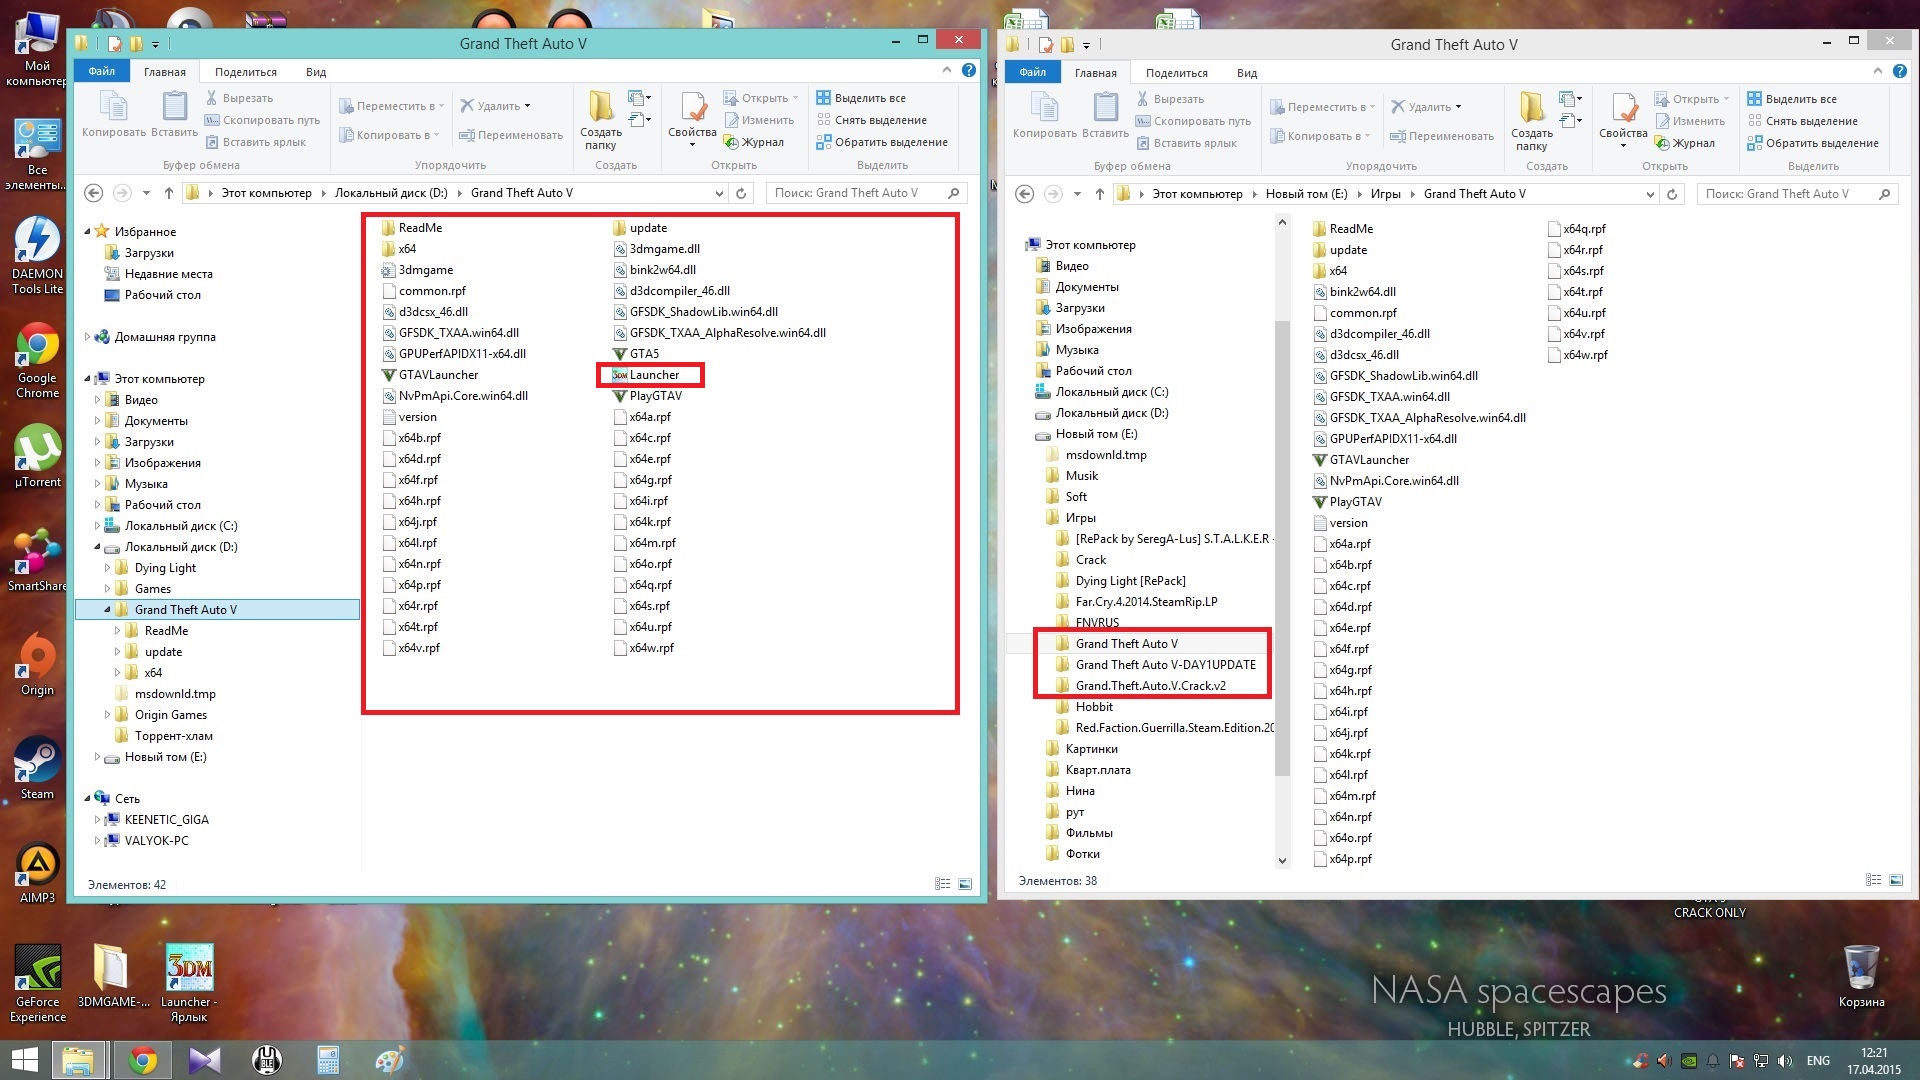Open address bar history dropdown, left window
The image size is (1920, 1080).
tap(719, 193)
